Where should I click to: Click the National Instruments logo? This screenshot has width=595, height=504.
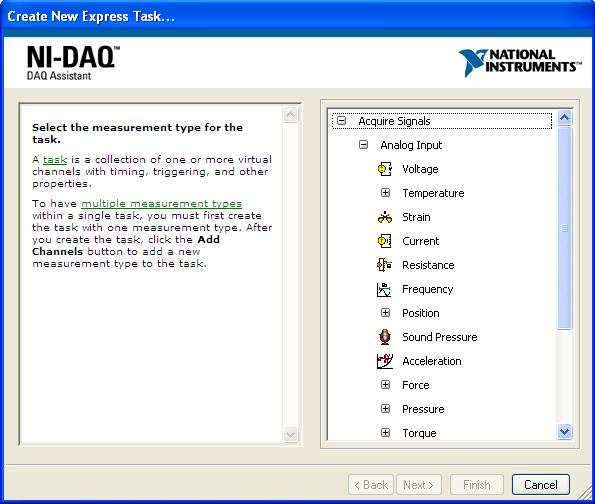[520, 62]
